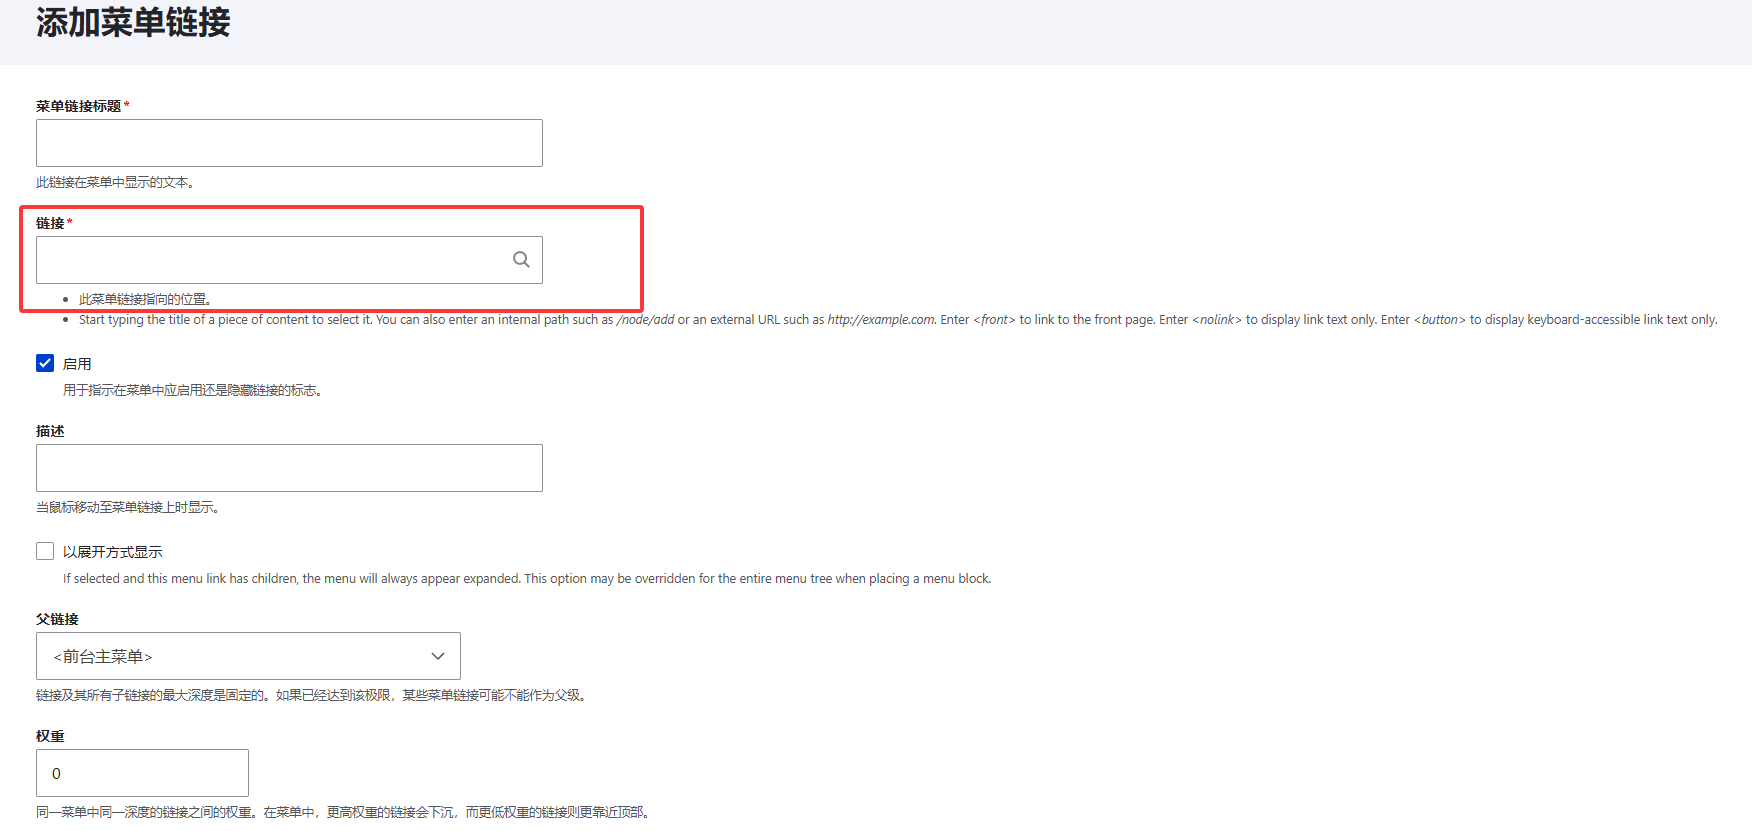Click the <nolink> keyword in help text
1752x831 pixels.
point(1216,320)
